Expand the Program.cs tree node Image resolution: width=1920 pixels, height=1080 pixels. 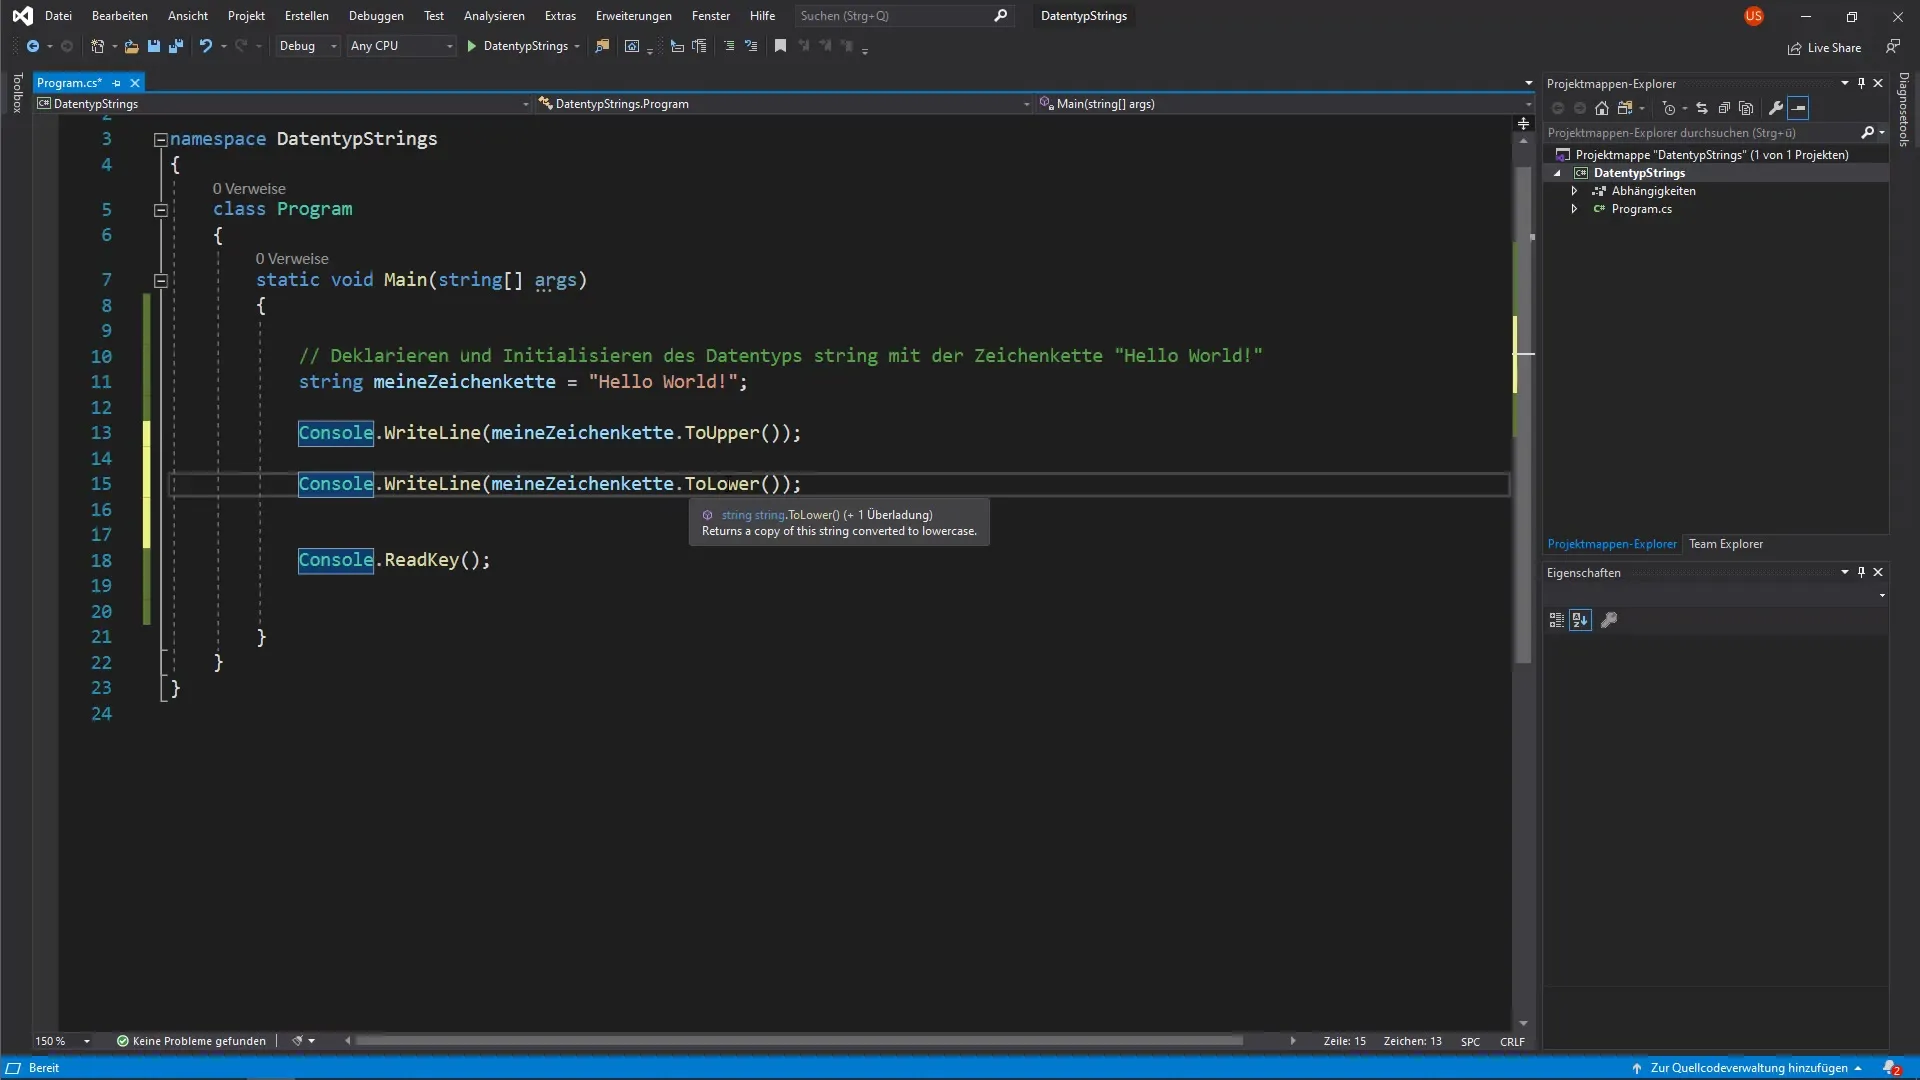pos(1574,209)
